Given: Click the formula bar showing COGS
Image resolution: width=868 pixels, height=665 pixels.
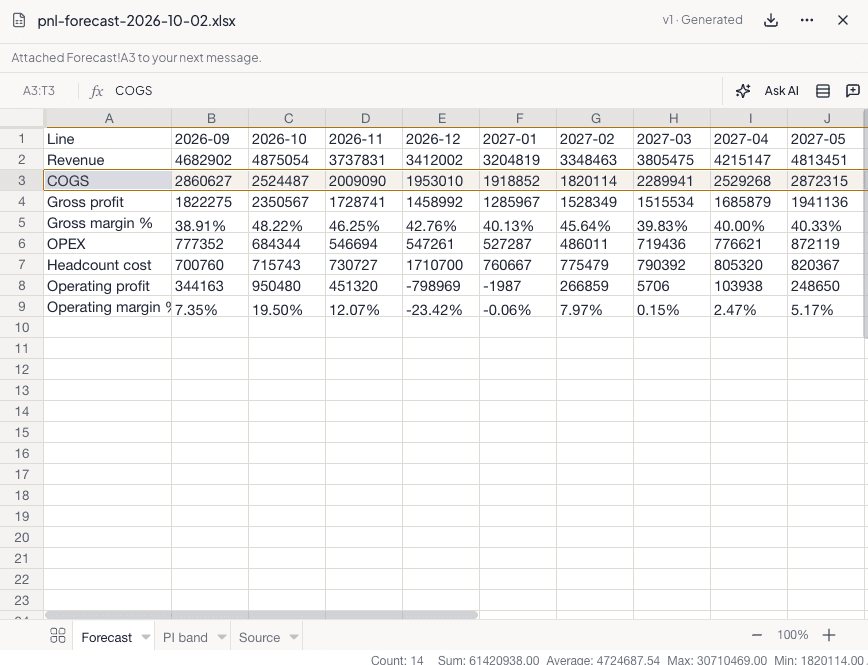Looking at the screenshot, I should point(415,91).
